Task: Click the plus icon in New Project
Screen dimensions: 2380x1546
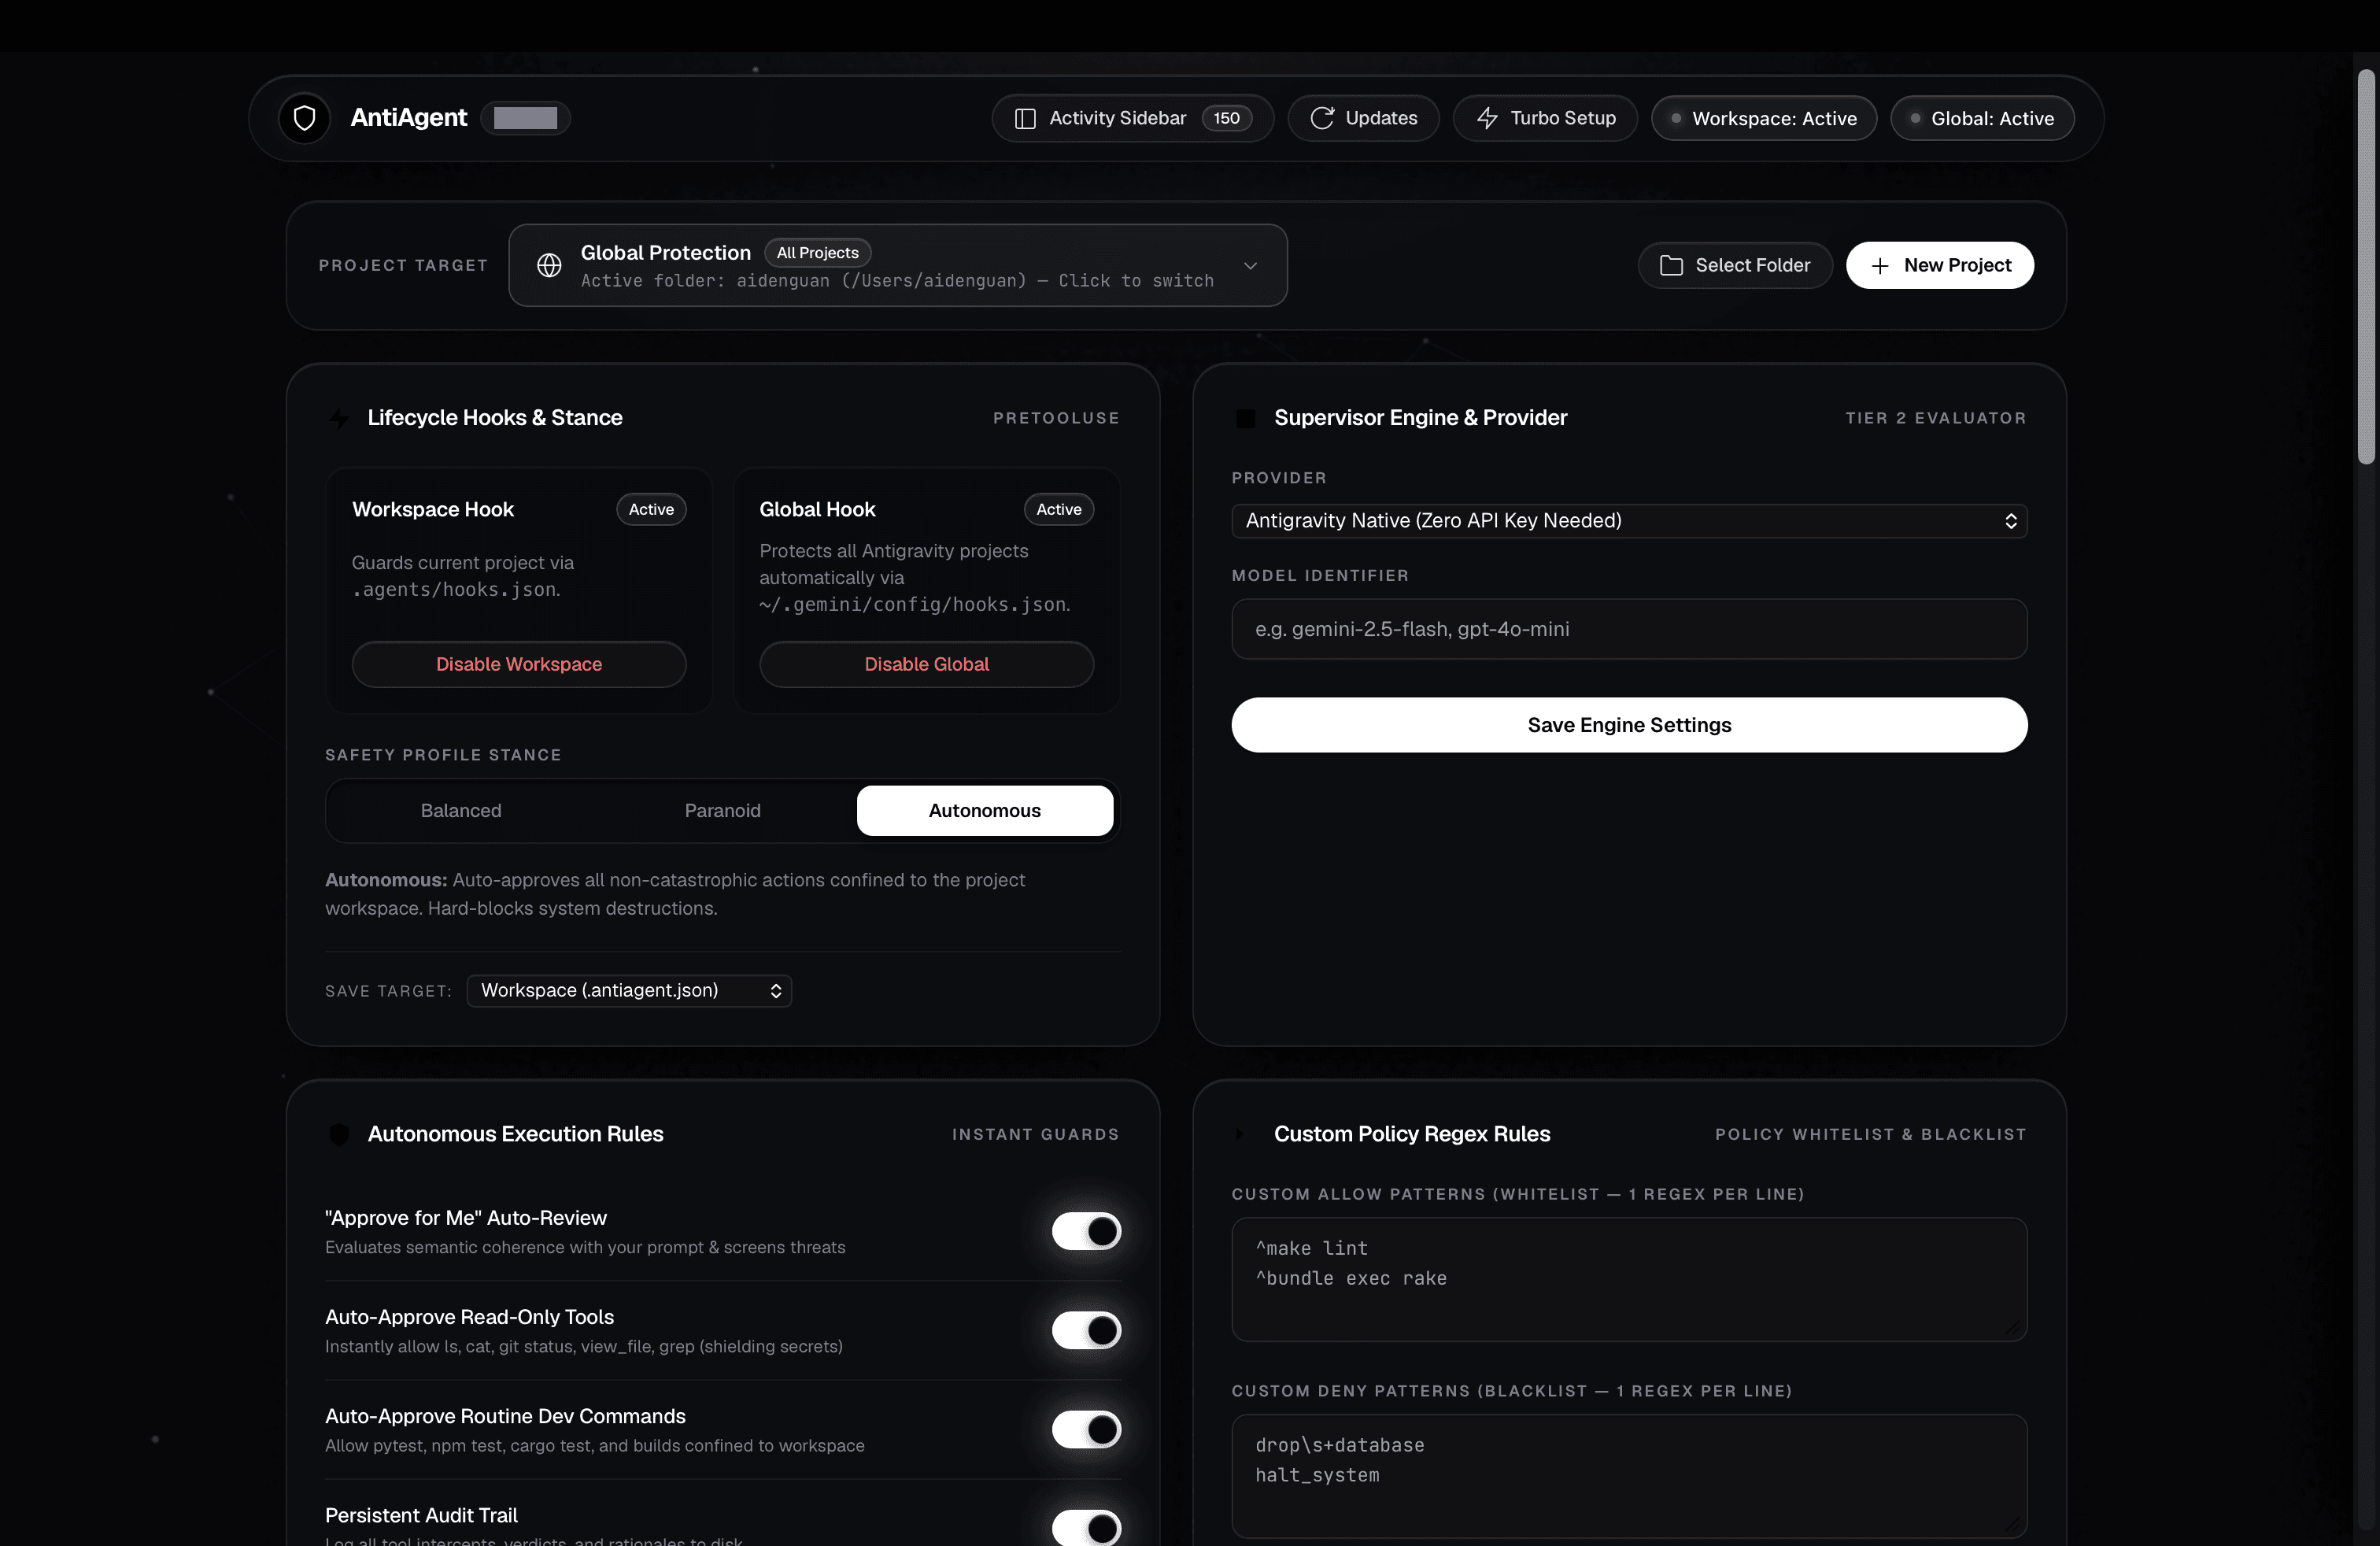Action: point(1879,265)
